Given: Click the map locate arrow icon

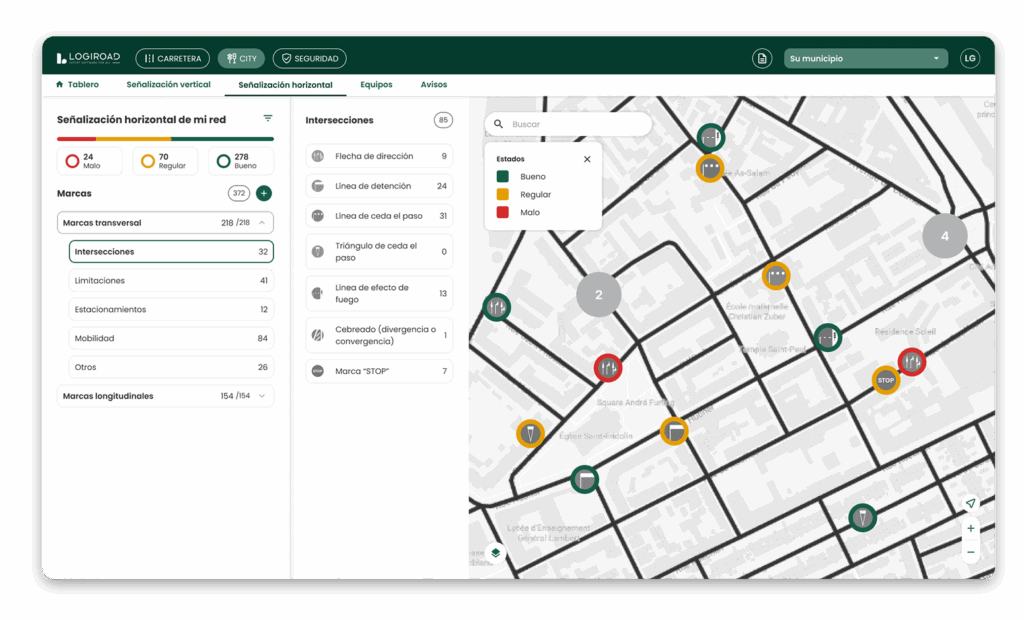Looking at the screenshot, I should 970,504.
